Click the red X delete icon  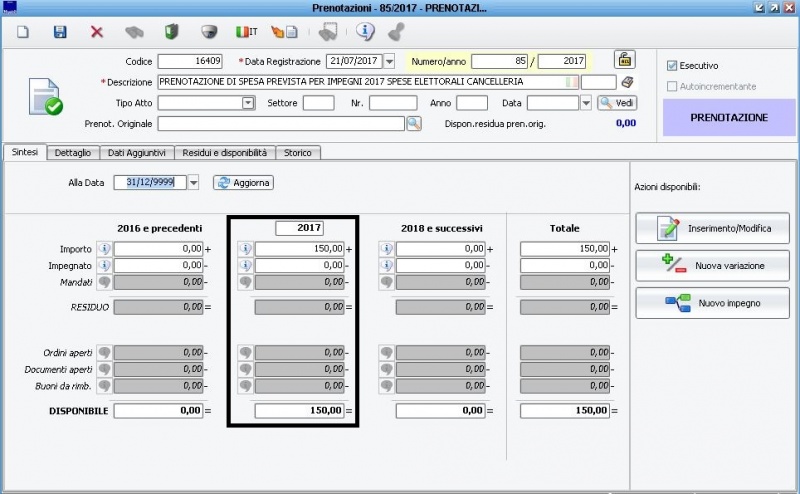[97, 32]
